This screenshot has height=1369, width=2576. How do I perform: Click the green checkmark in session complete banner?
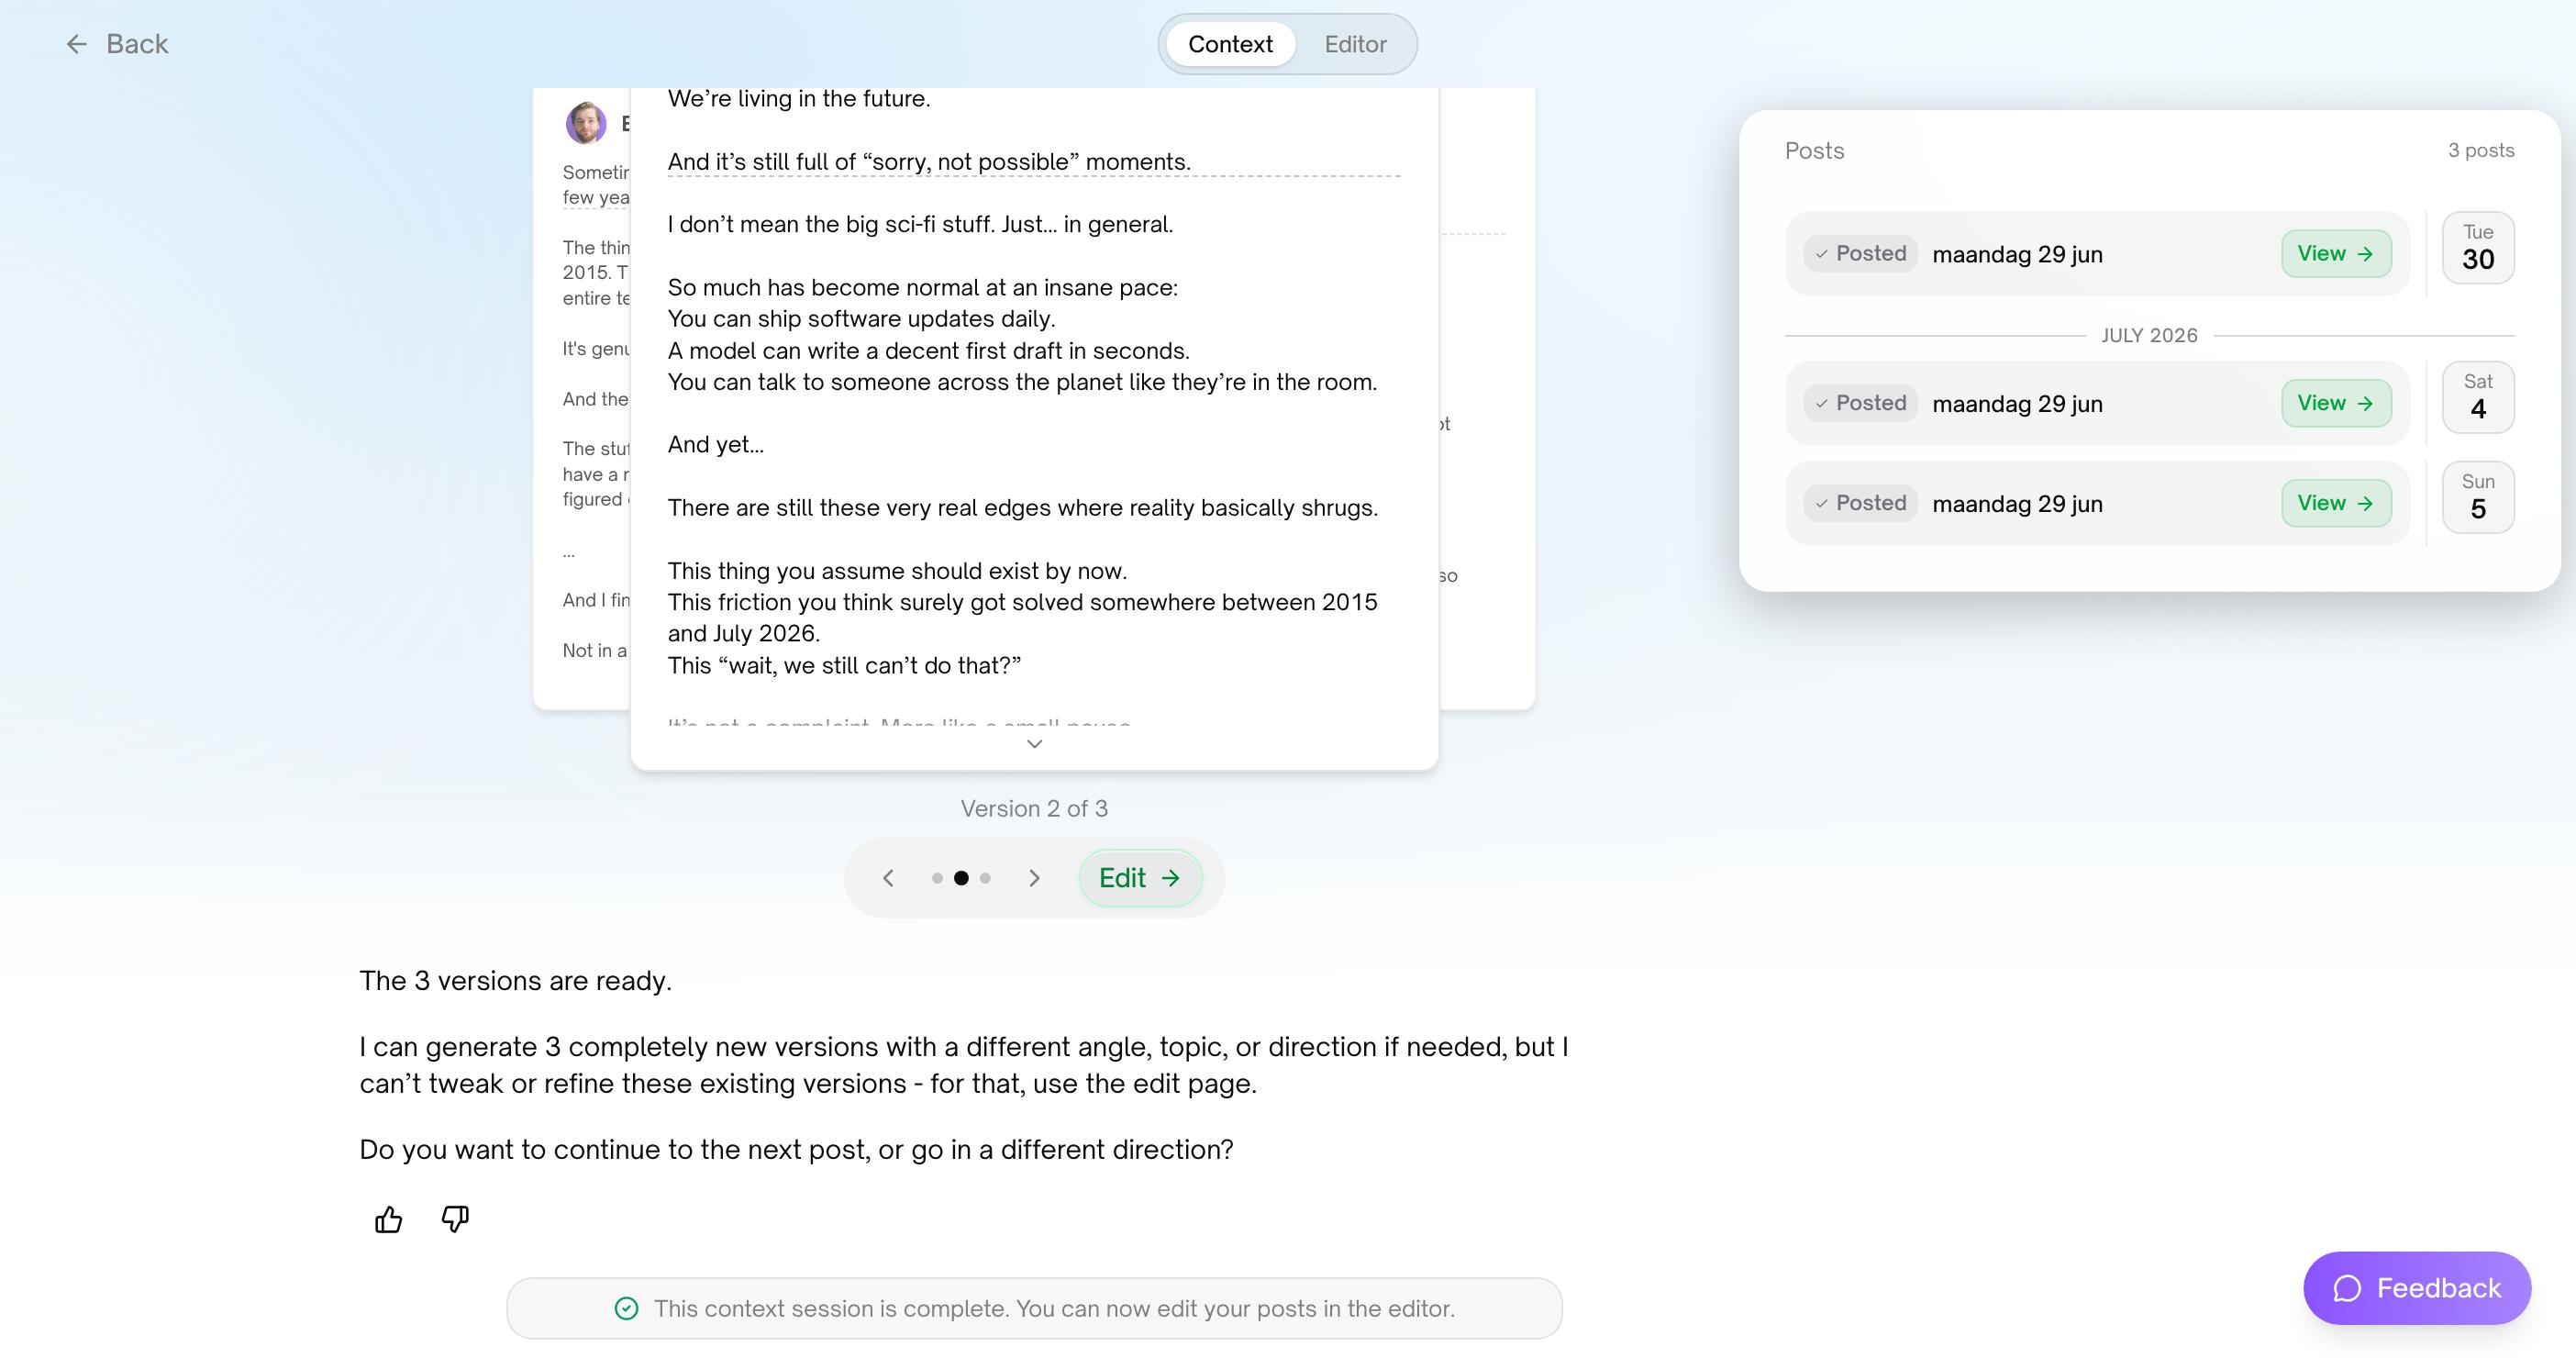tap(626, 1308)
